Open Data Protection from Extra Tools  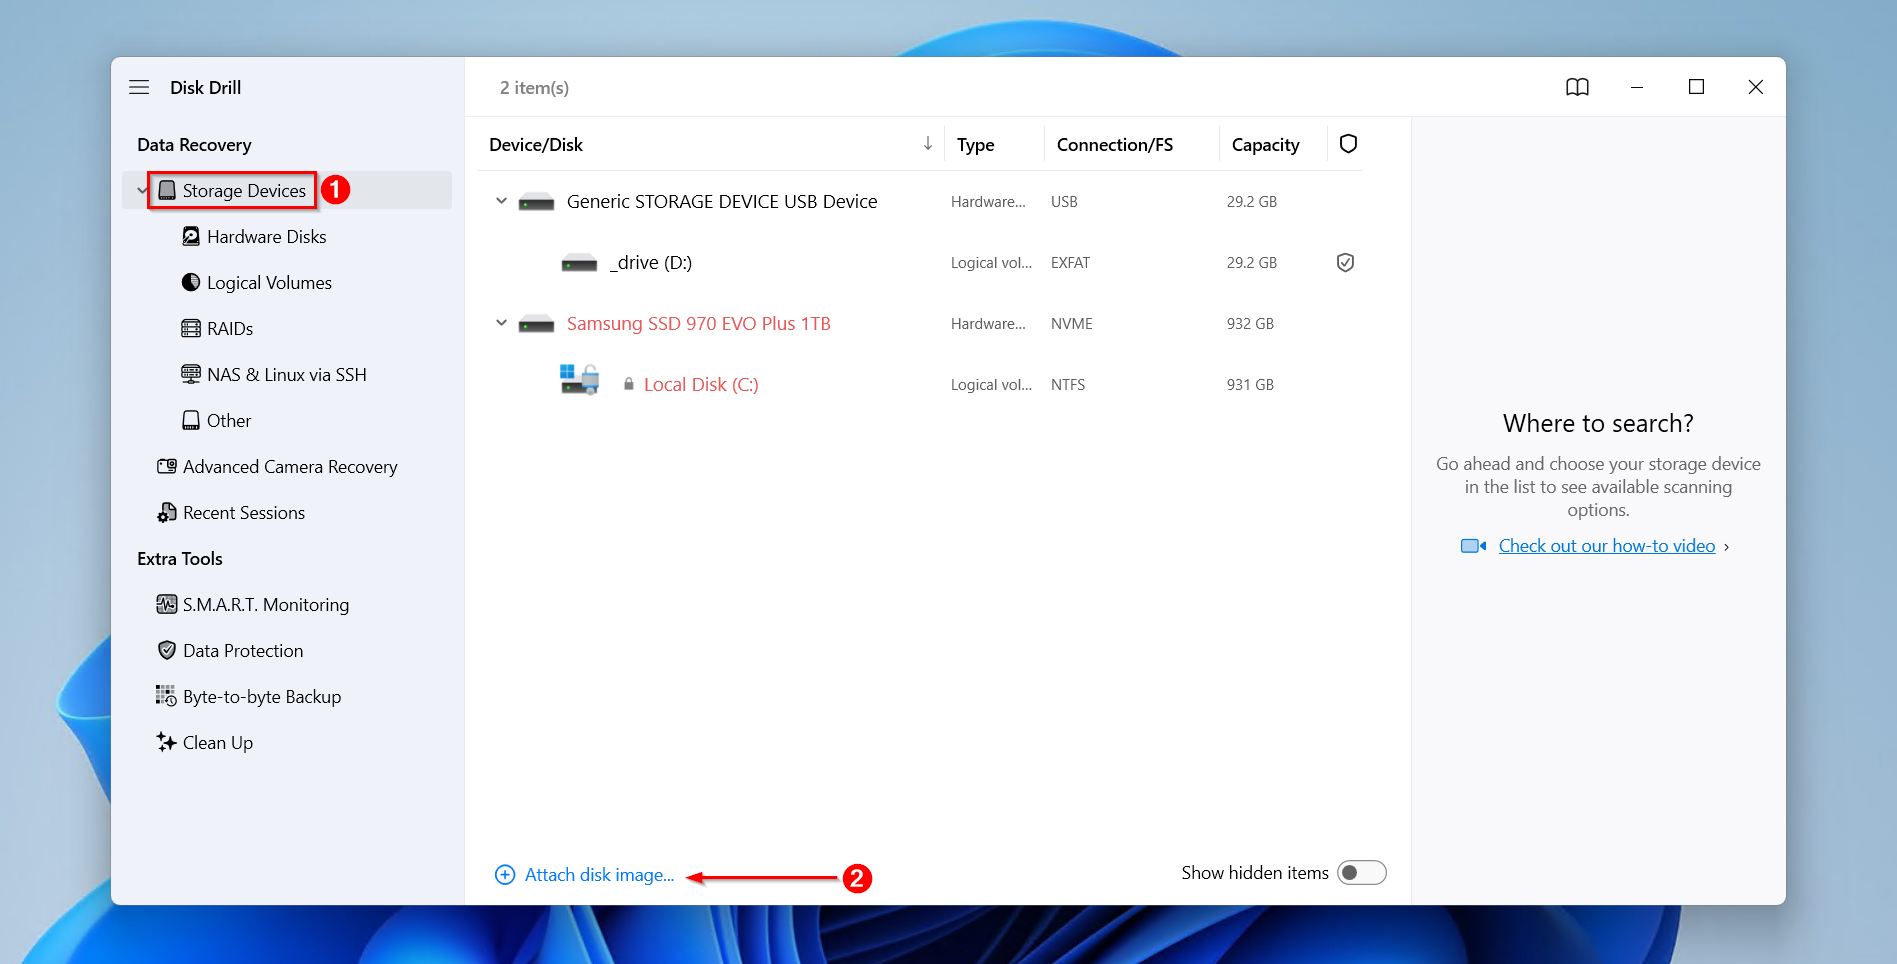242,650
